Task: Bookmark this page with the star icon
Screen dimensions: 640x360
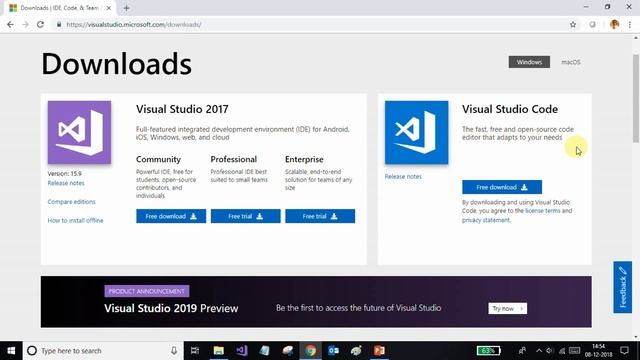Action: pos(573,24)
